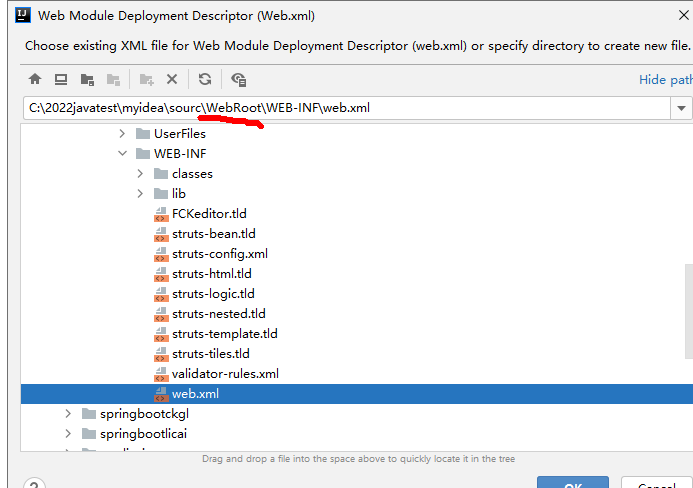The image size is (693, 488).
Task: Collapse the WEB-INF folder
Action: click(122, 153)
